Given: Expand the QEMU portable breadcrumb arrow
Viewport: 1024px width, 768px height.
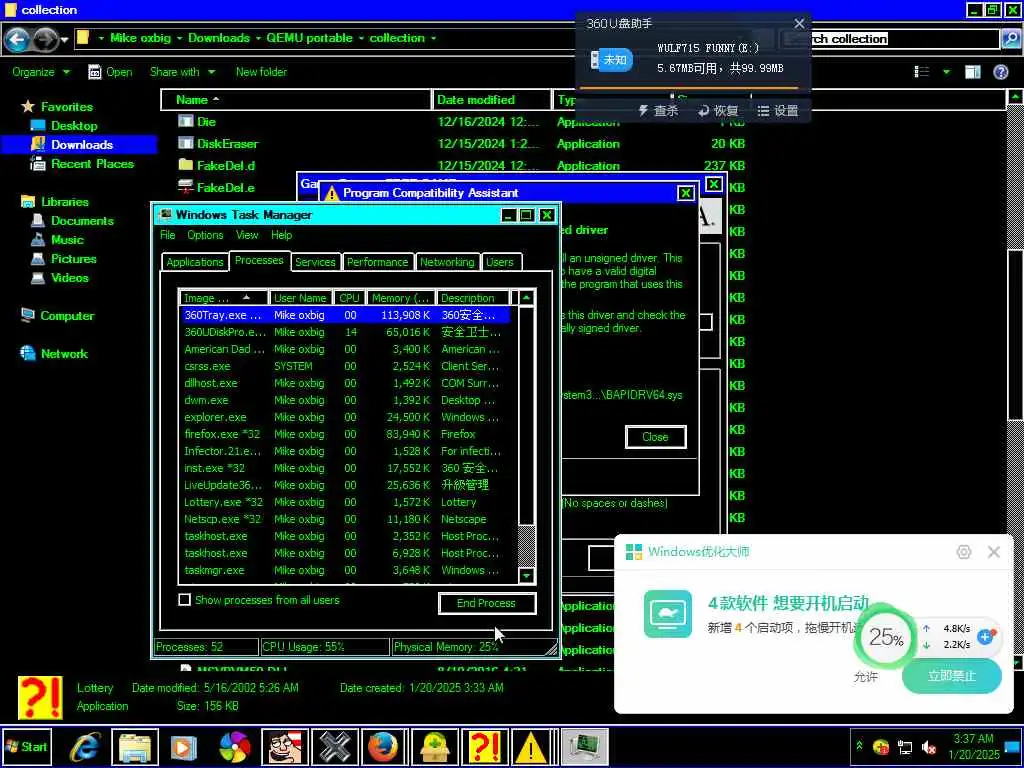Looking at the screenshot, I should pyautogui.click(x=361, y=39).
